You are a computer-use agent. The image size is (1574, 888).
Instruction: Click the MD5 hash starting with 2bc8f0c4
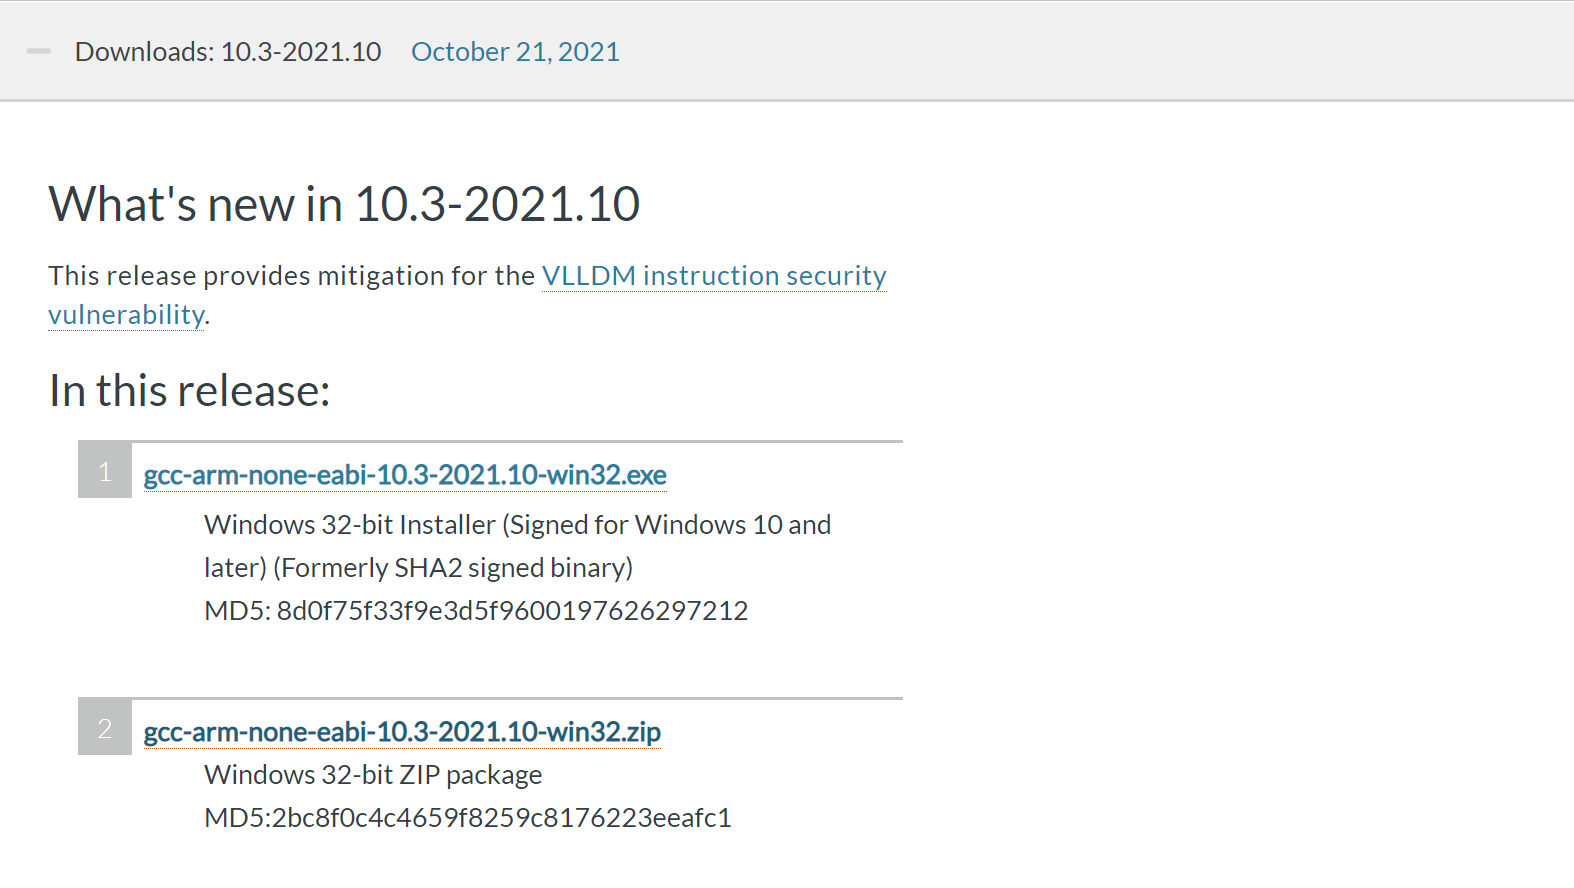(501, 818)
